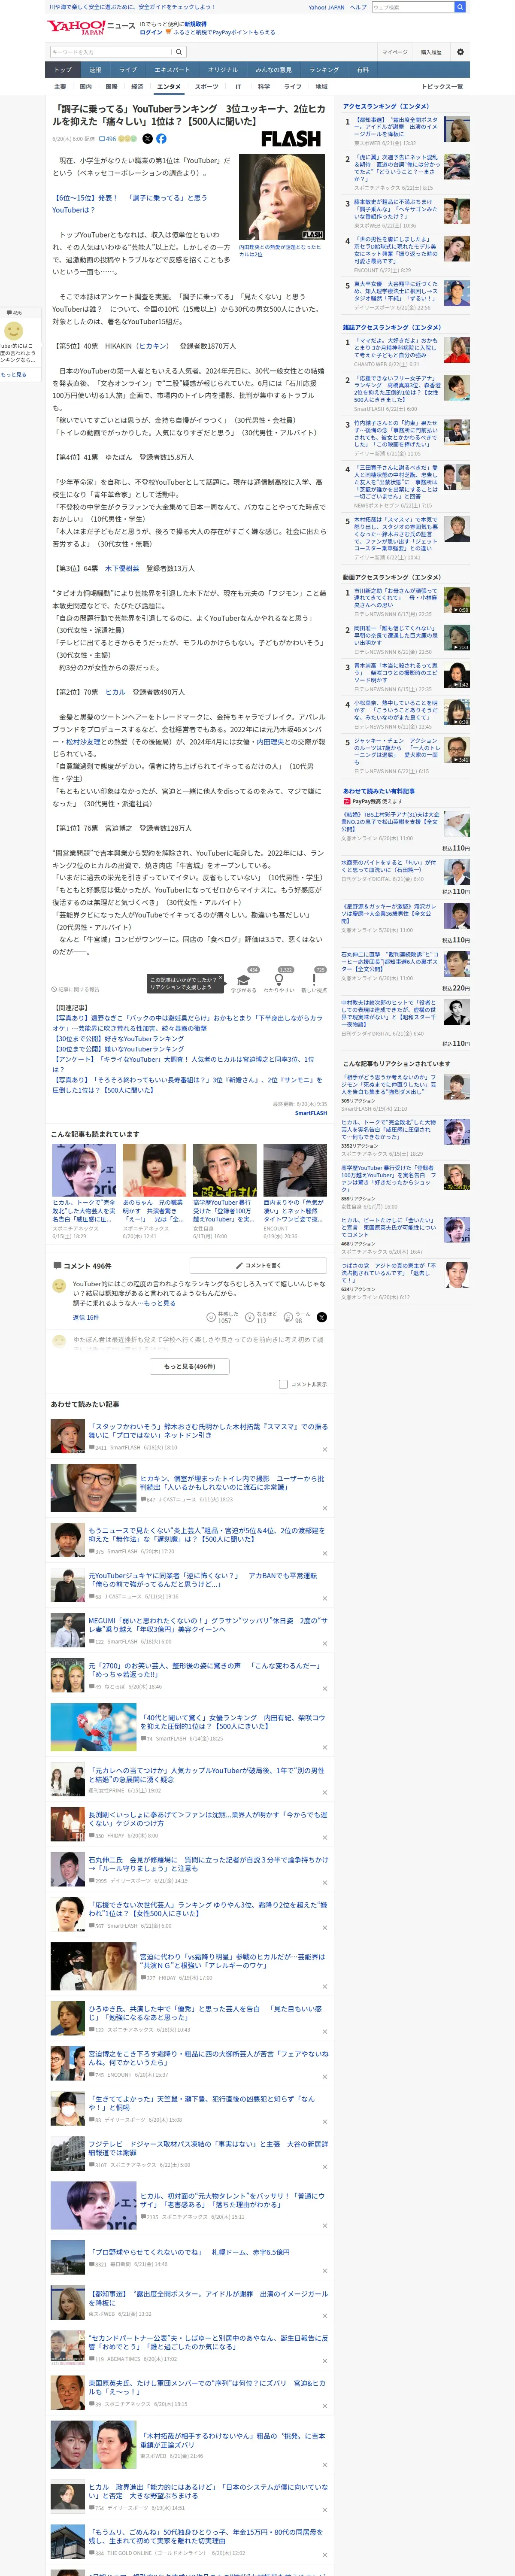Open 市川紗椰 video ranking thumbnail 0:59
Image resolution: width=515 pixels, height=2576 pixels.
point(456,600)
